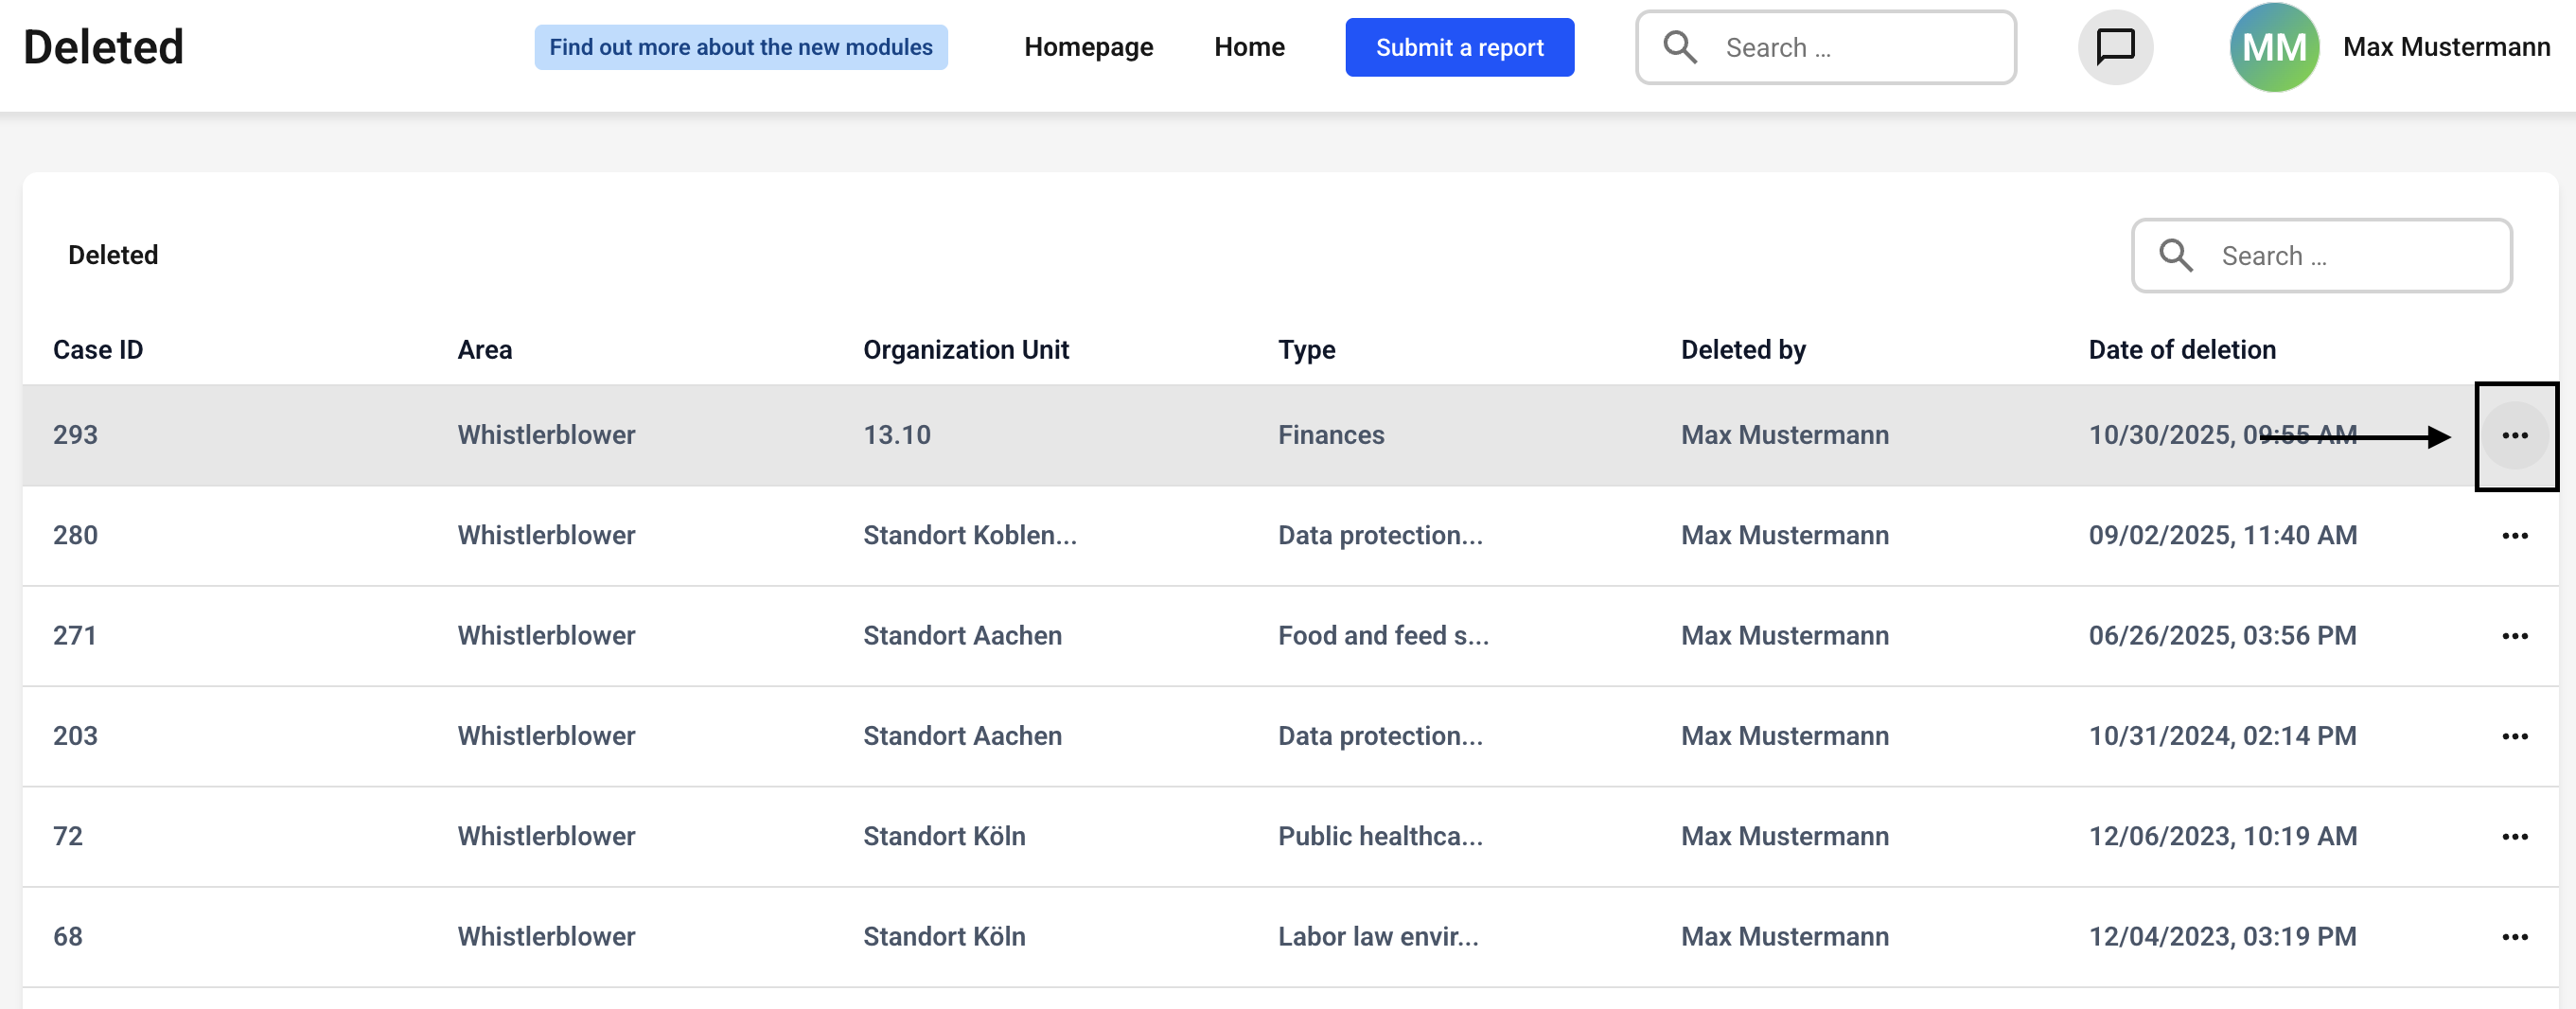
Task: Open the three-dot menu for case 280
Action: point(2514,536)
